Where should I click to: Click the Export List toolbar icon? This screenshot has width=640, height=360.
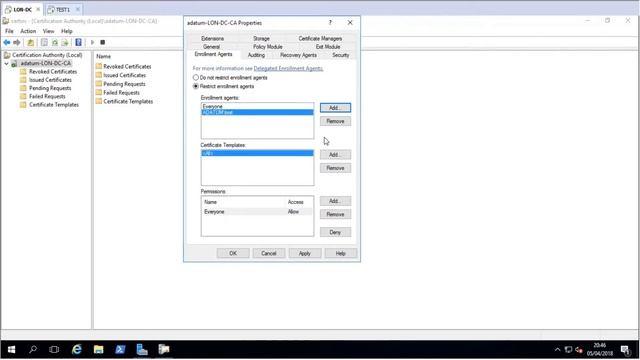click(65, 42)
